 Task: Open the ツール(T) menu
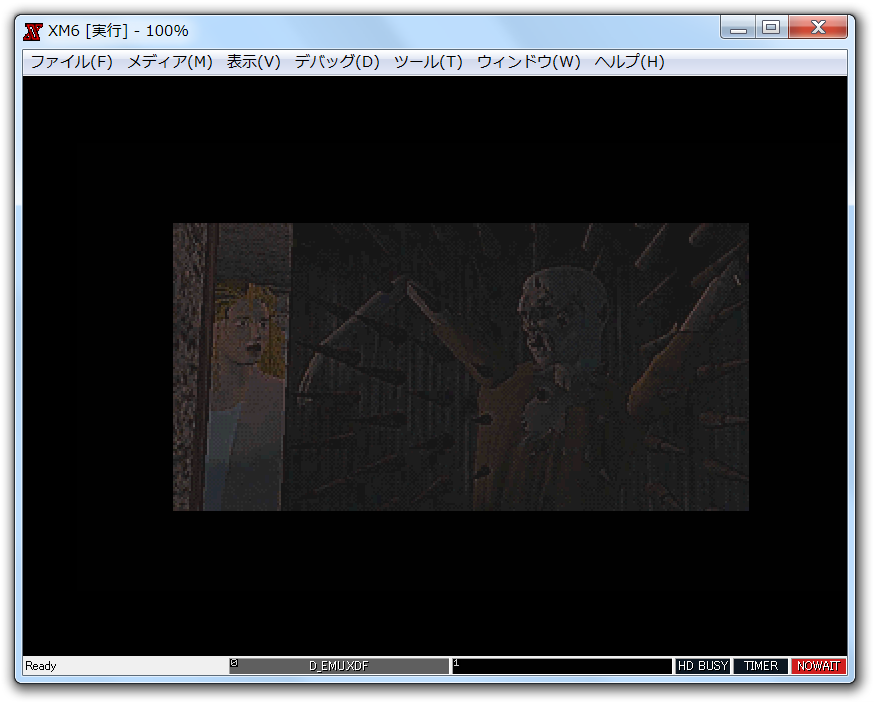tap(428, 61)
